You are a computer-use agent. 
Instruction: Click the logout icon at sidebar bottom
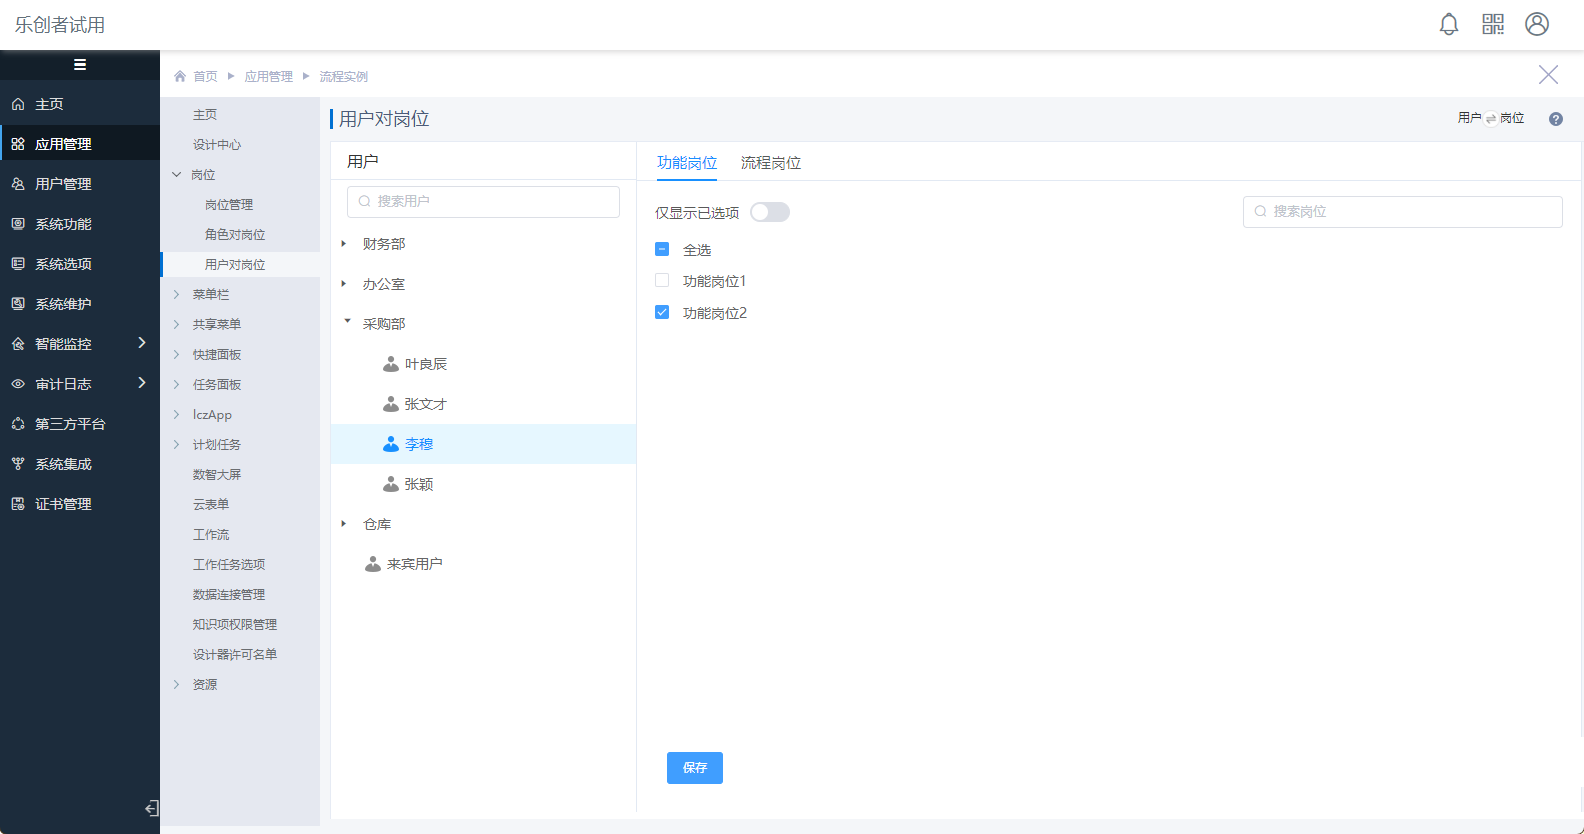click(151, 808)
